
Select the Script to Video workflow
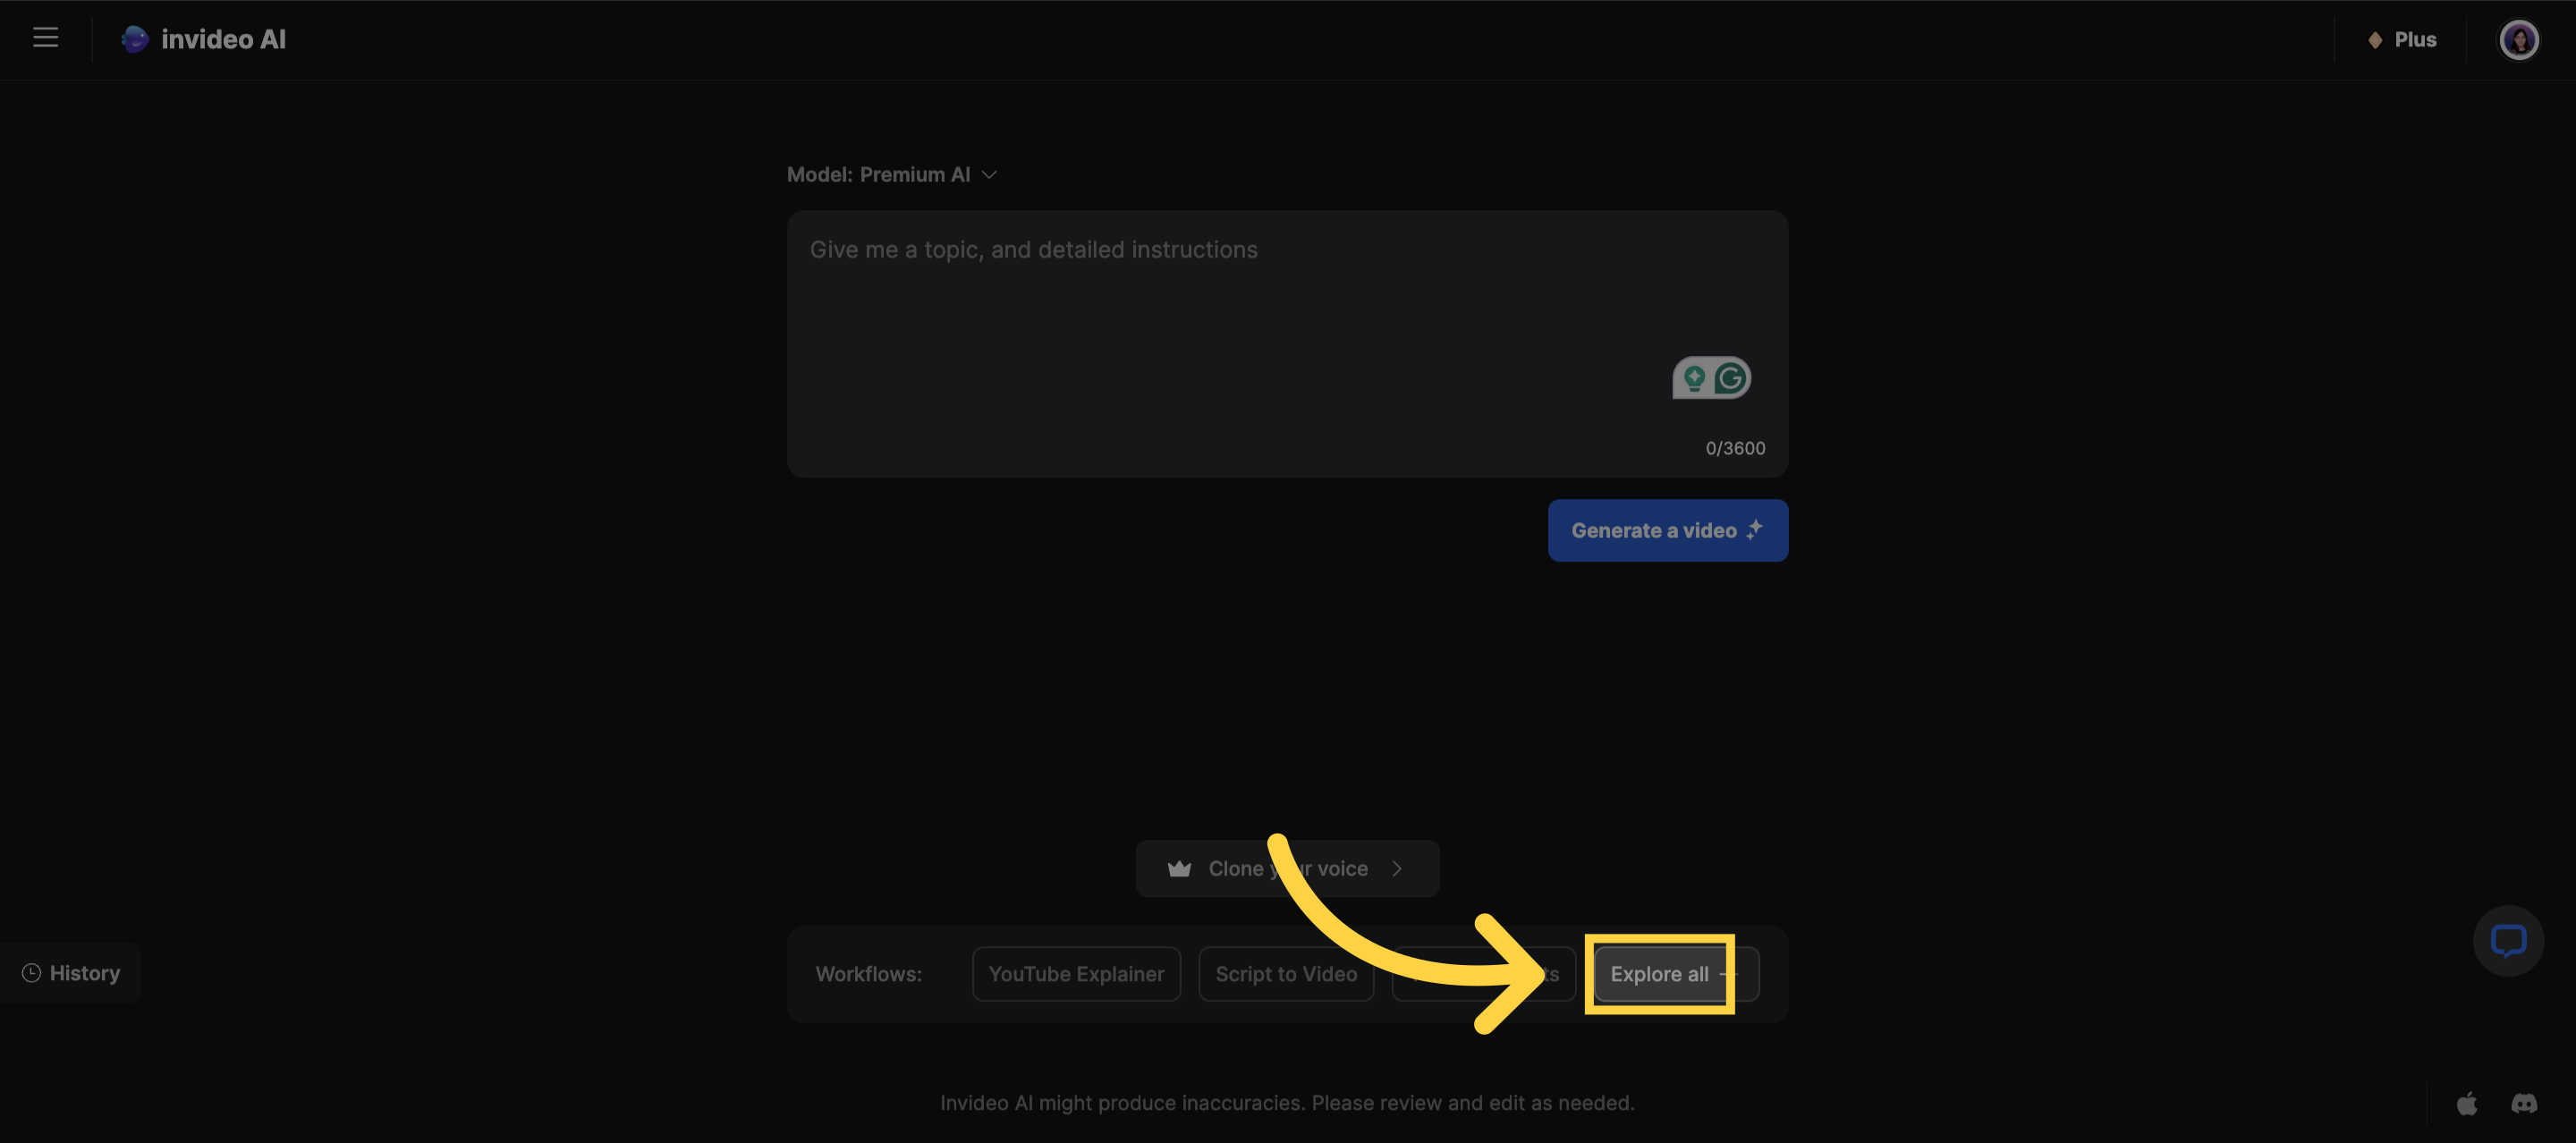[x=1285, y=974]
